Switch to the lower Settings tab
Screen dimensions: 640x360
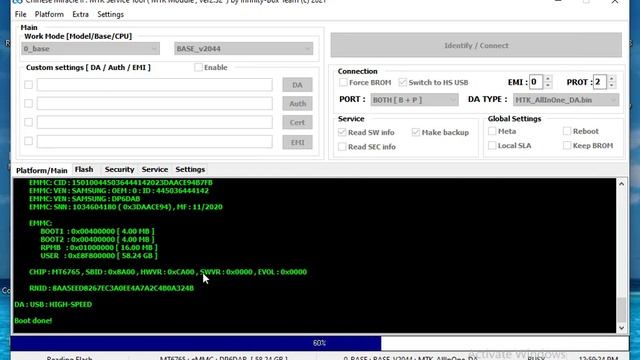coord(190,169)
